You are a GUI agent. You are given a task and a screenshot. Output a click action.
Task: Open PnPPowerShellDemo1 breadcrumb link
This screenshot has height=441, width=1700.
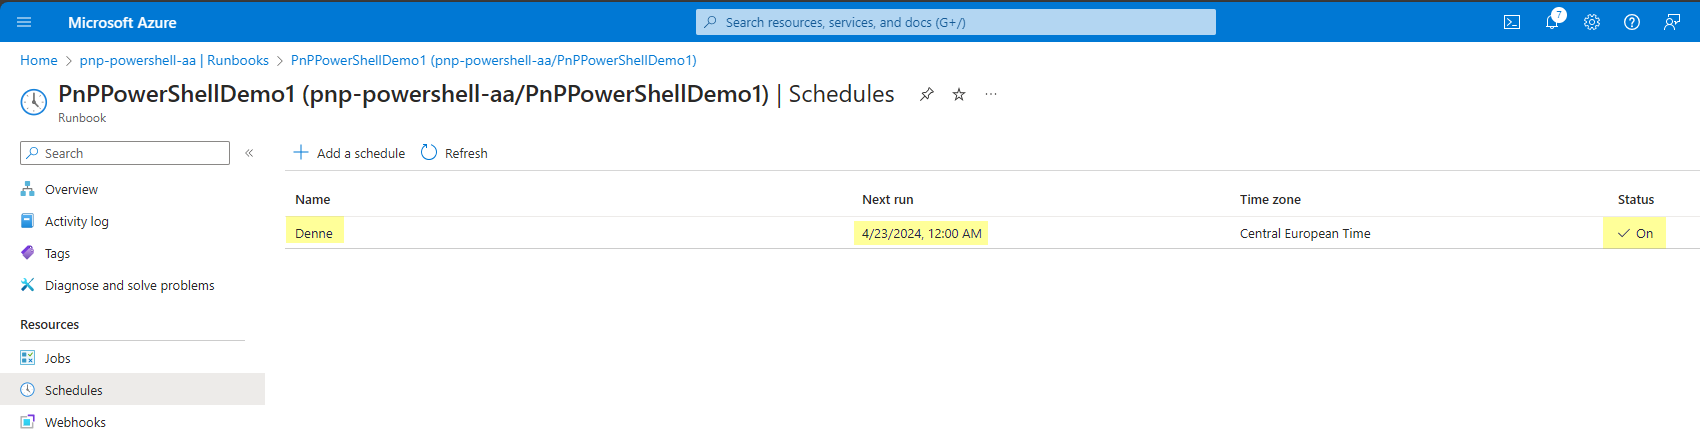click(494, 60)
